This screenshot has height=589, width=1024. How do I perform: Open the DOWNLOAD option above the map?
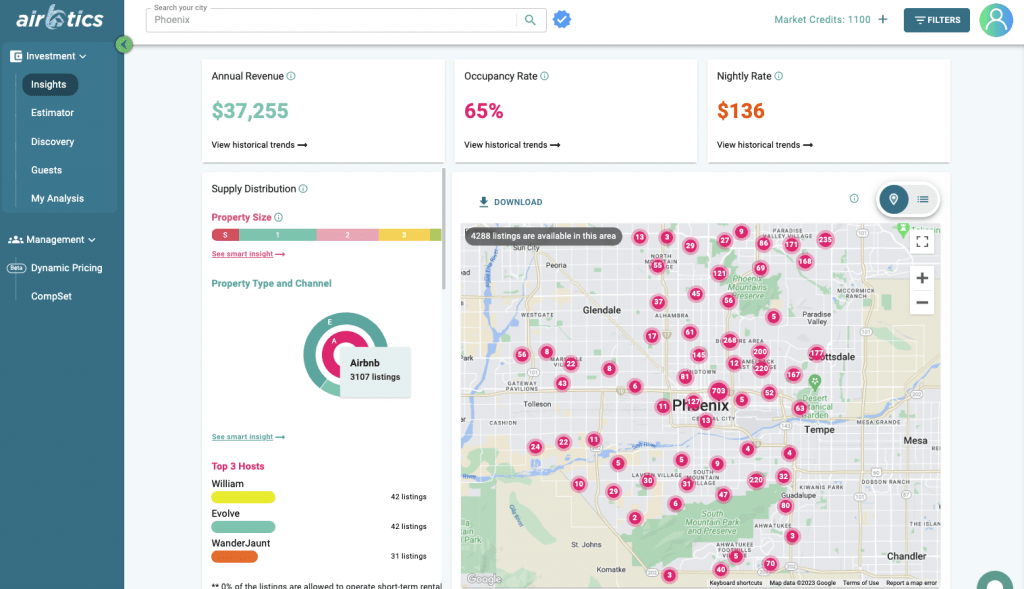point(510,201)
